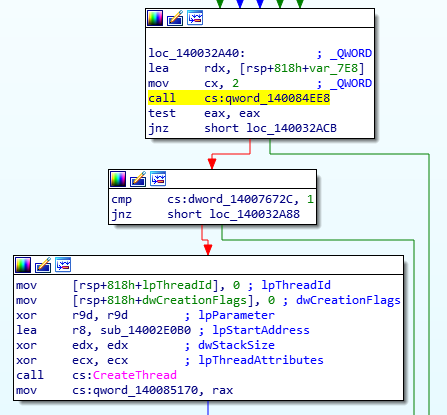Click group nodes icon in CreateThread block
Image resolution: width=447 pixels, height=415 pixels.
click(x=63, y=265)
